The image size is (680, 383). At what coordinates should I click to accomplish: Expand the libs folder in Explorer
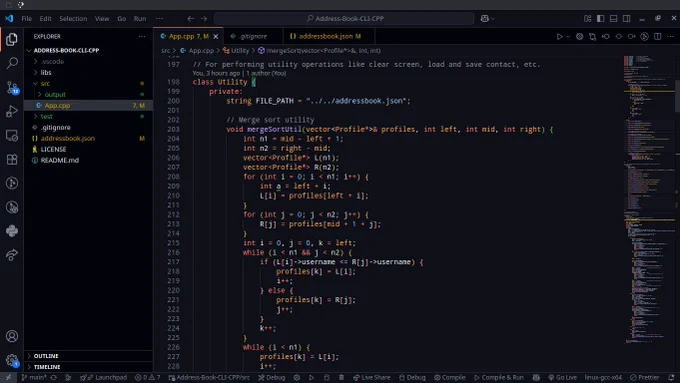[x=46, y=72]
